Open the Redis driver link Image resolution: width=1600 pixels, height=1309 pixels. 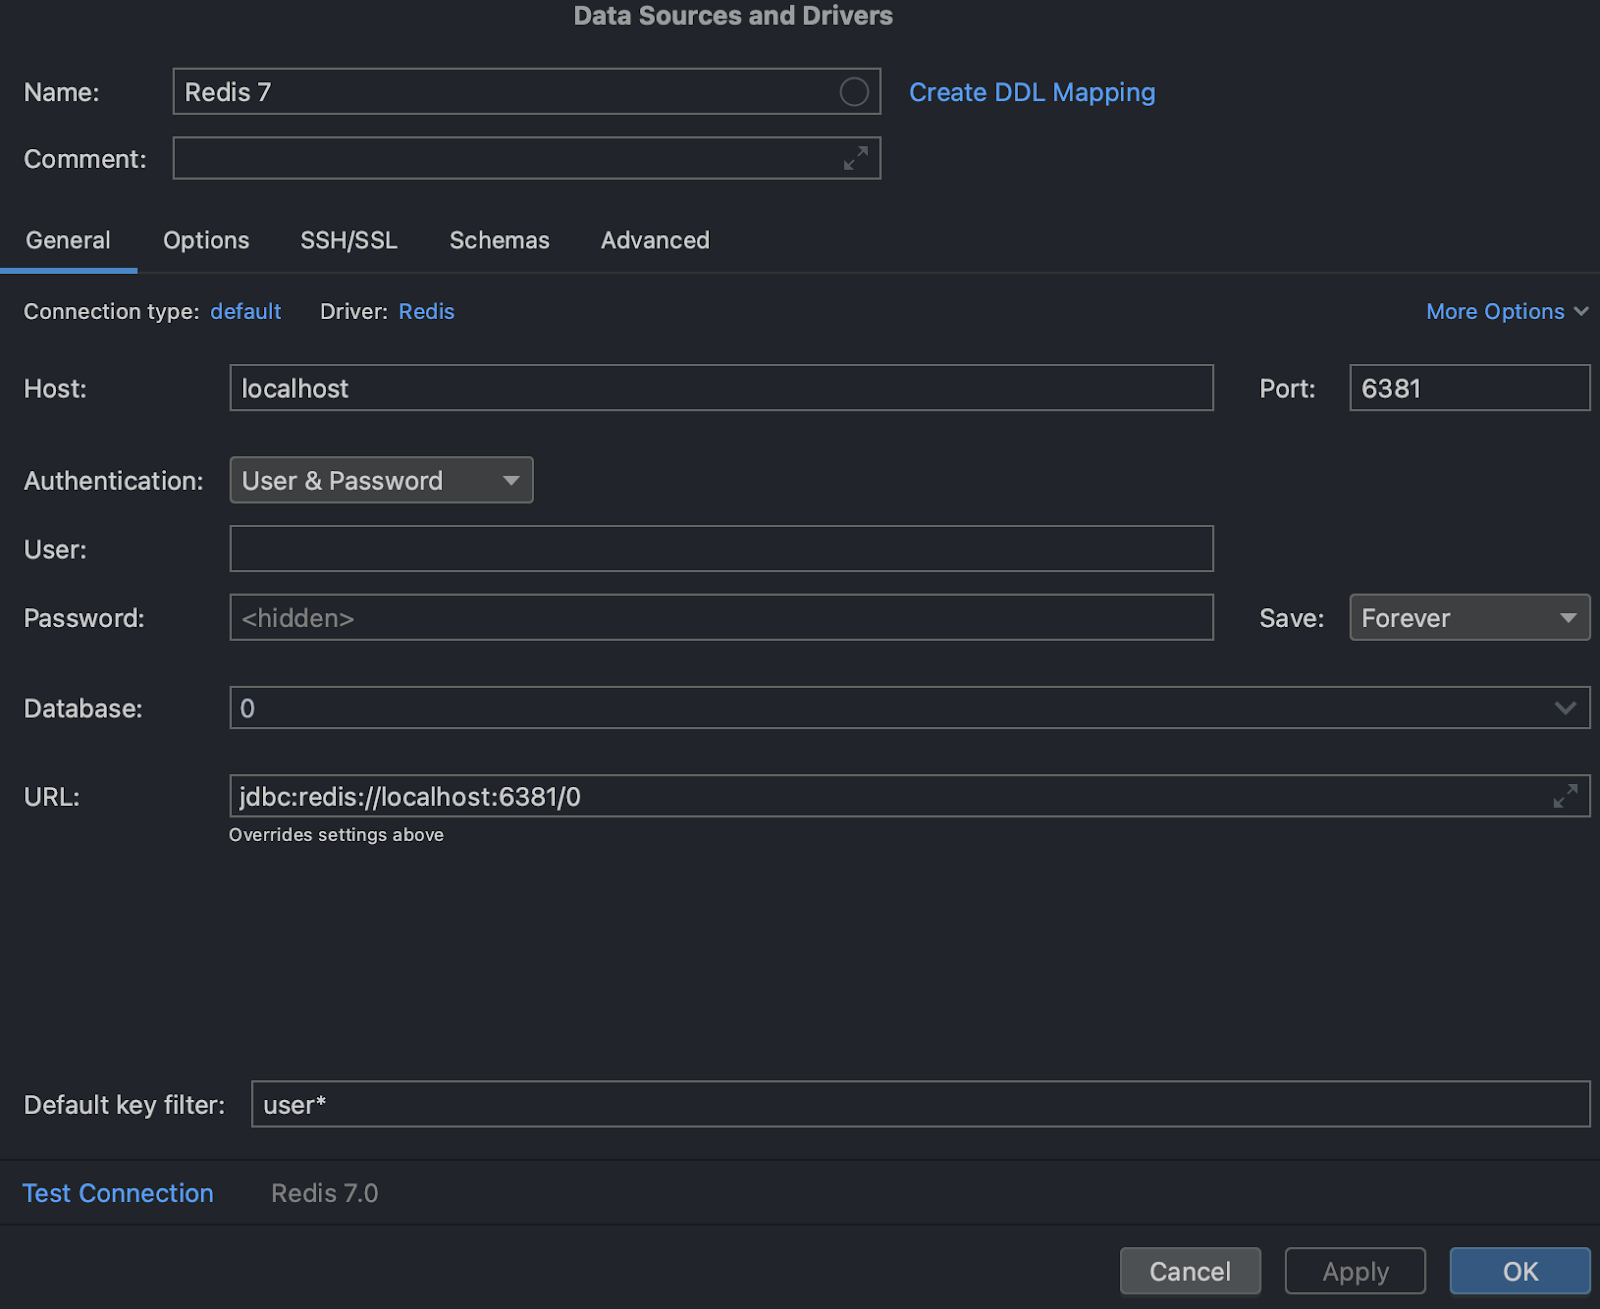[x=426, y=312]
